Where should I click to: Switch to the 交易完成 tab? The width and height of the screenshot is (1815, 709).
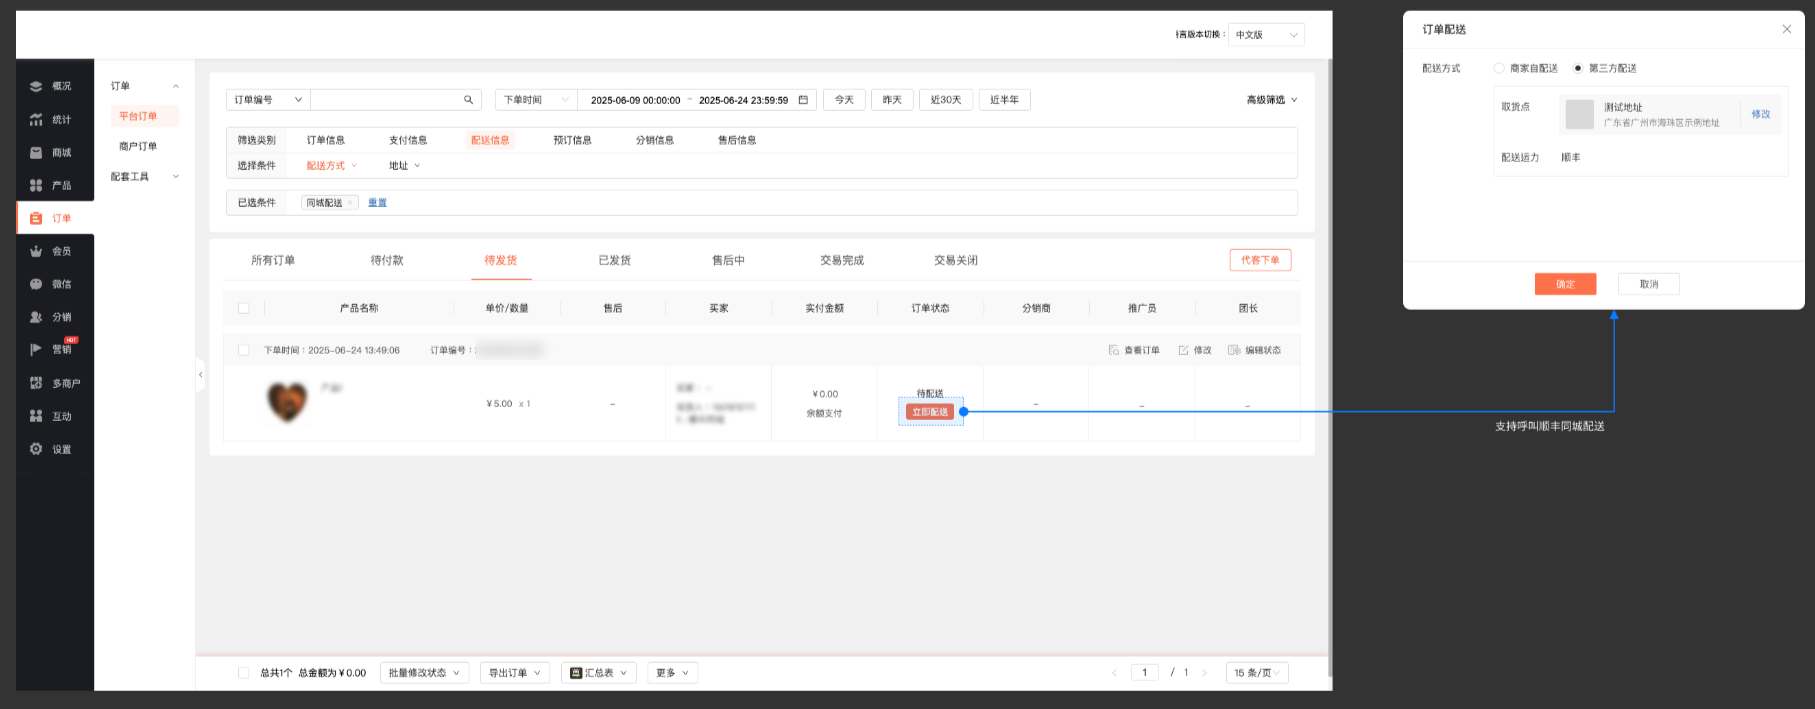point(842,260)
